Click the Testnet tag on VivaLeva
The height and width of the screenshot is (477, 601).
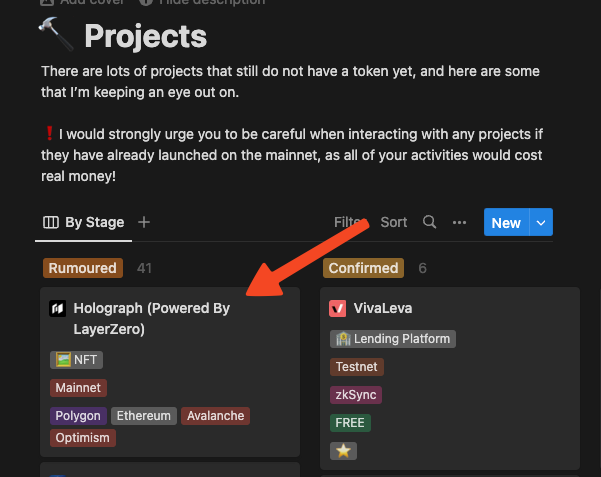coord(357,367)
